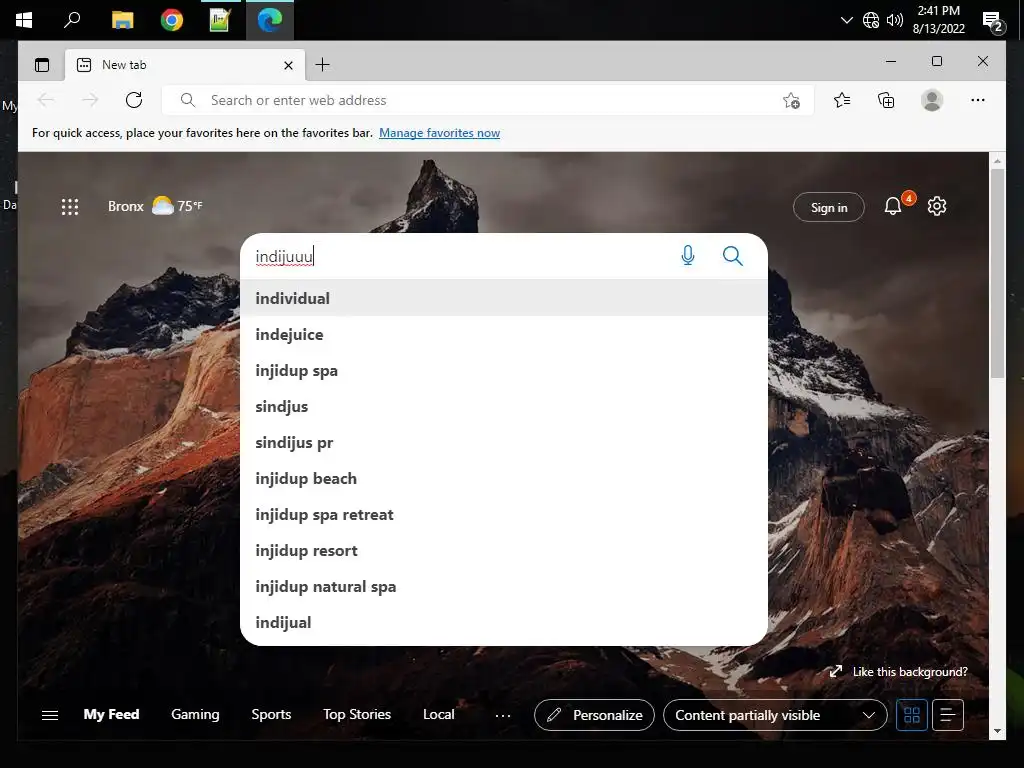The width and height of the screenshot is (1024, 768).
Task: Open Like this background? link
Action: click(x=899, y=671)
